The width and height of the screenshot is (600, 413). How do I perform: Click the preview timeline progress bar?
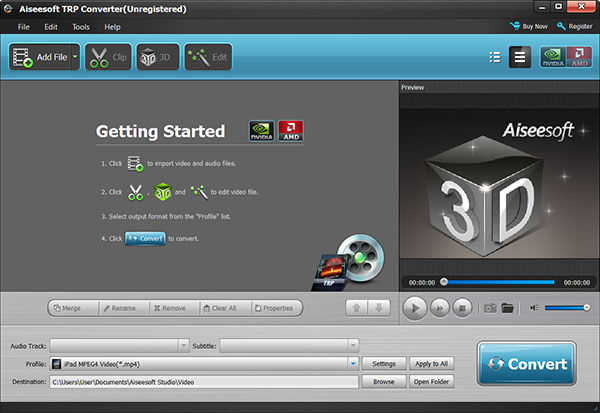501,282
